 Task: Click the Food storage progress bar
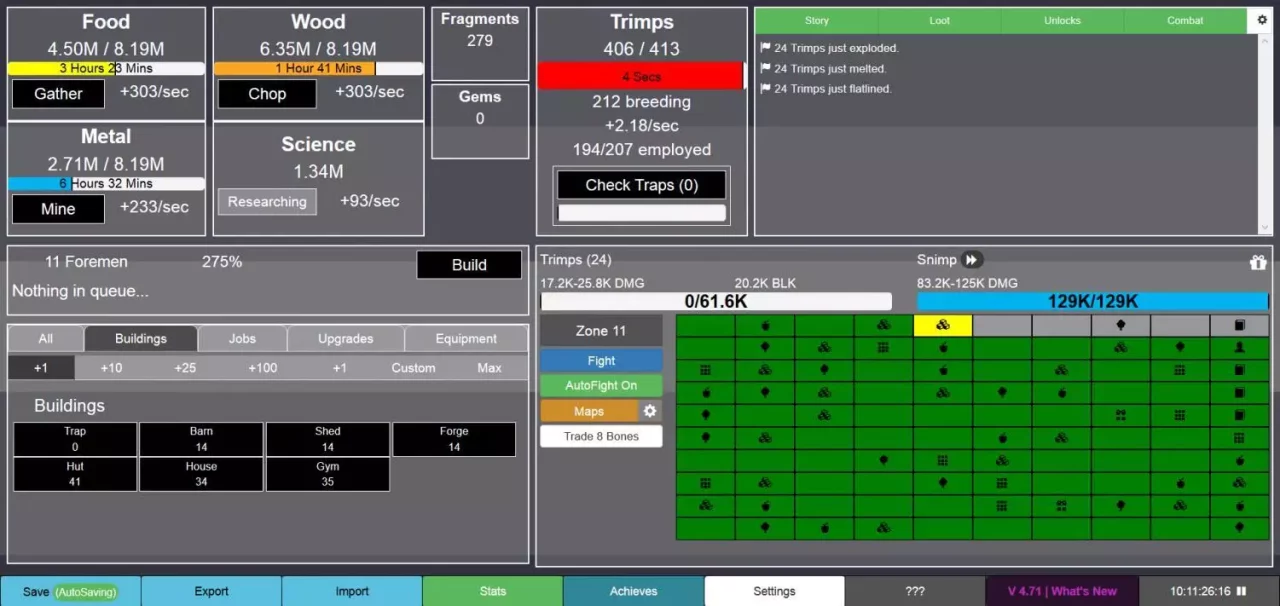click(106, 69)
